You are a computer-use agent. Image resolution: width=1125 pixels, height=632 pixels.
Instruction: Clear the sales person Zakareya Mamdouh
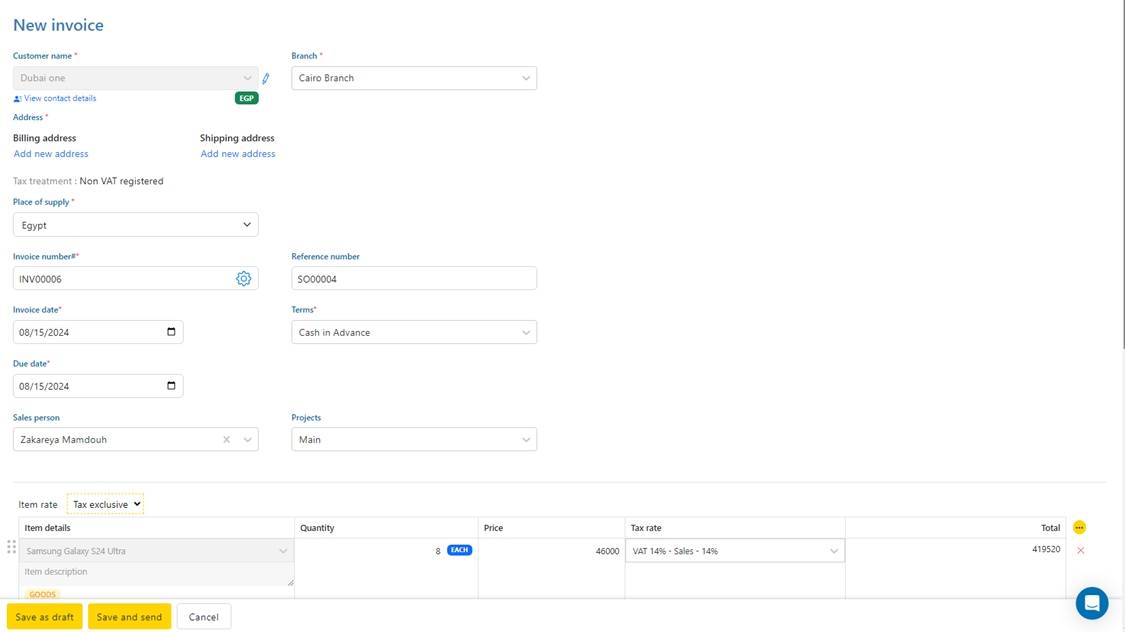tap(226, 440)
